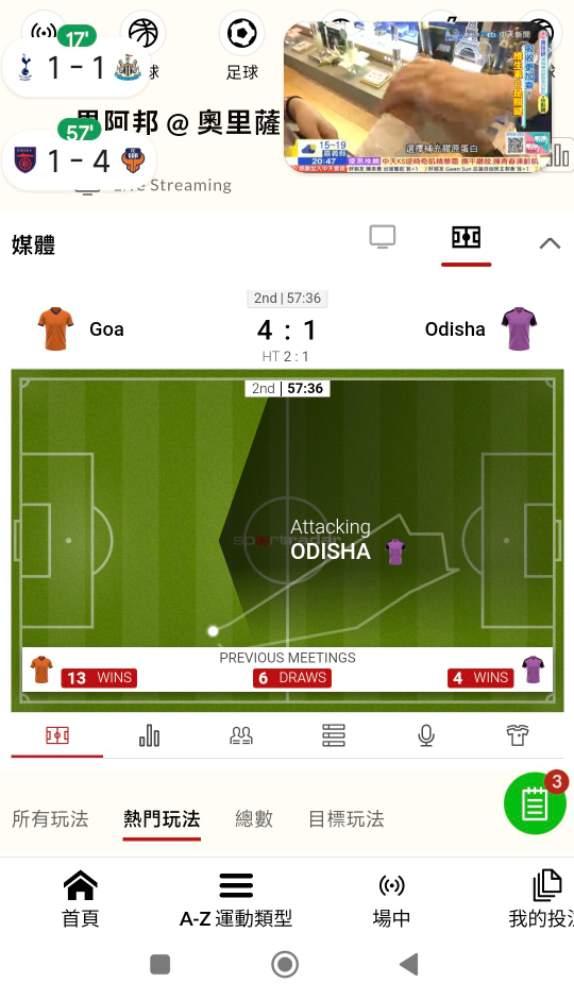Screen dimensions: 574x1000
Task: Select the 所有玩法 tab
Action: pyautogui.click(x=50, y=819)
